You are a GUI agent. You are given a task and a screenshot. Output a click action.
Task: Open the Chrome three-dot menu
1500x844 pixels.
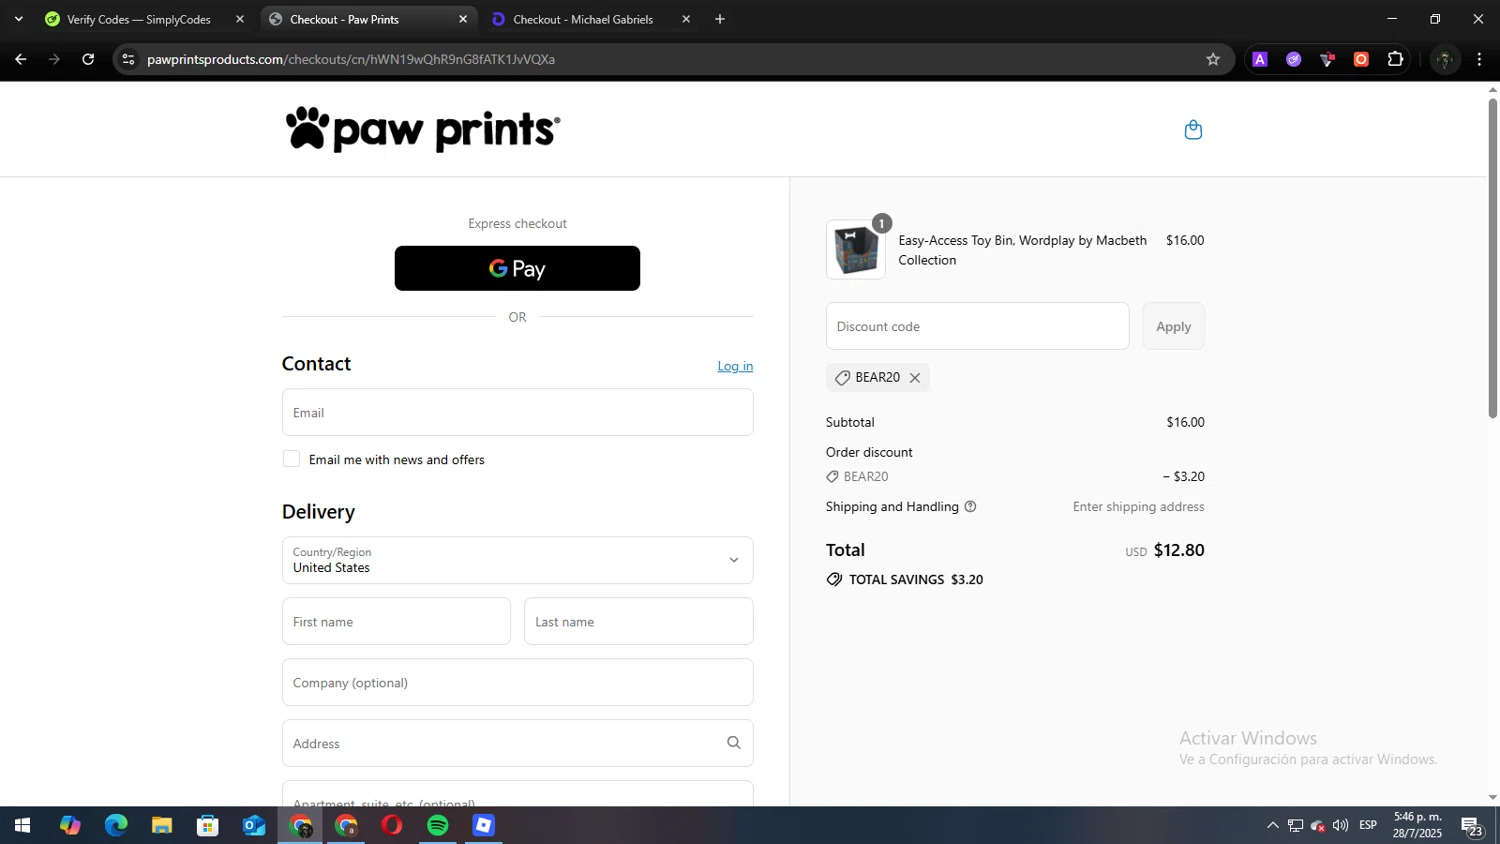1479,59
